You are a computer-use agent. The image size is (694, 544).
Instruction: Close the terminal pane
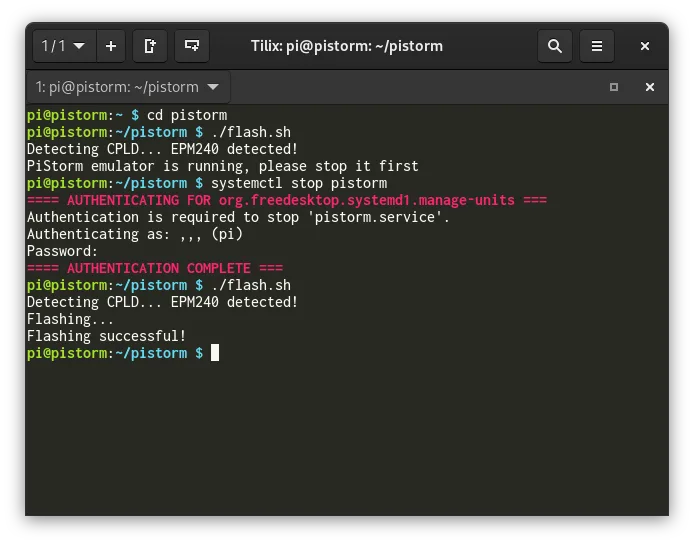(x=649, y=87)
